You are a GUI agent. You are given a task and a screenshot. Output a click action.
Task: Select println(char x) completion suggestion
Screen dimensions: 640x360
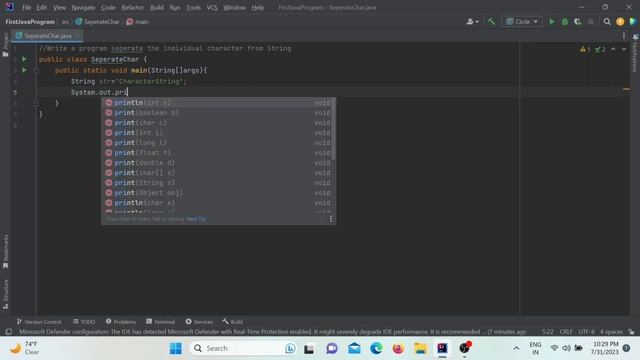click(x=218, y=203)
